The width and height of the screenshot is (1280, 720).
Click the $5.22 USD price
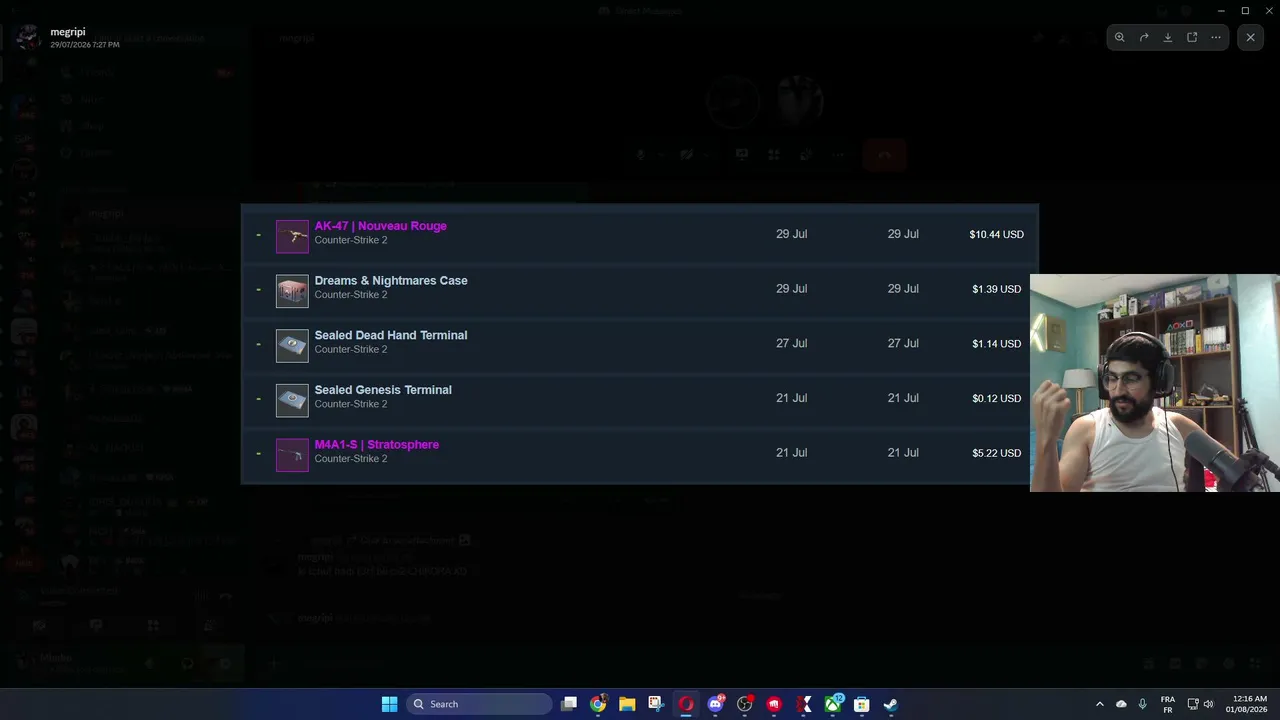point(997,453)
